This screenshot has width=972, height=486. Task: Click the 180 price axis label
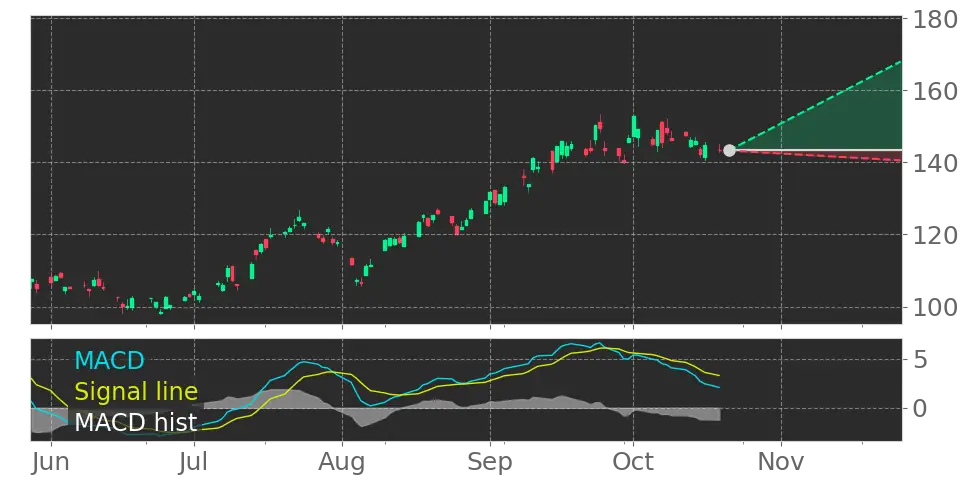coord(934,20)
